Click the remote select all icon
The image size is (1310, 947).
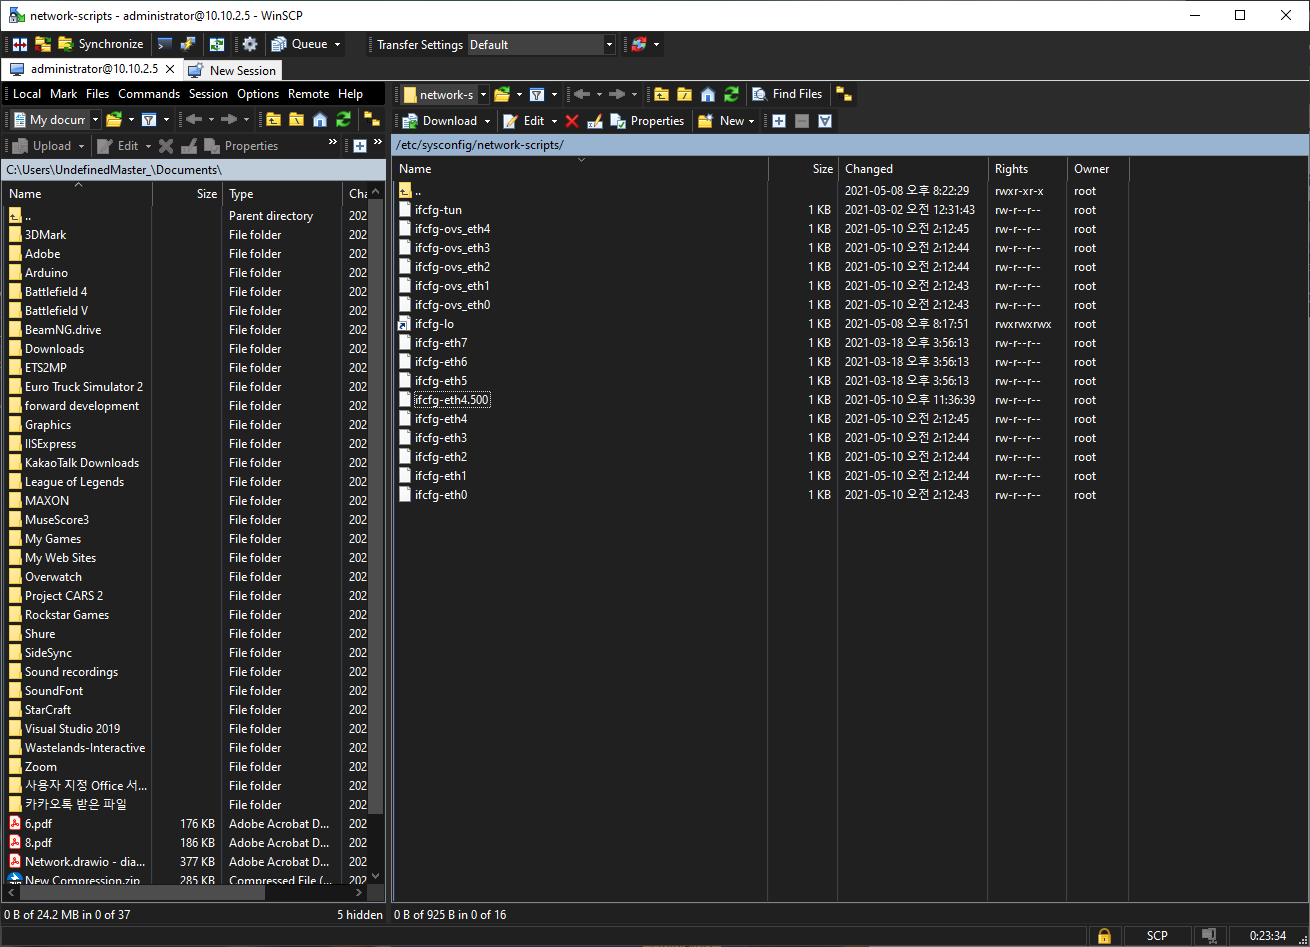(x=825, y=121)
